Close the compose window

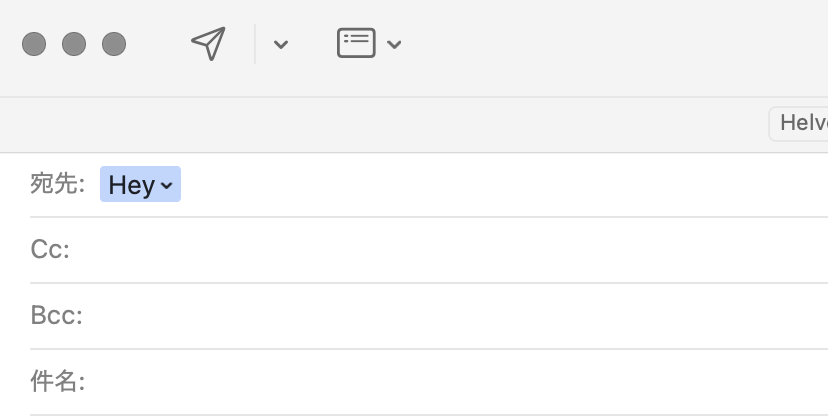click(x=34, y=44)
